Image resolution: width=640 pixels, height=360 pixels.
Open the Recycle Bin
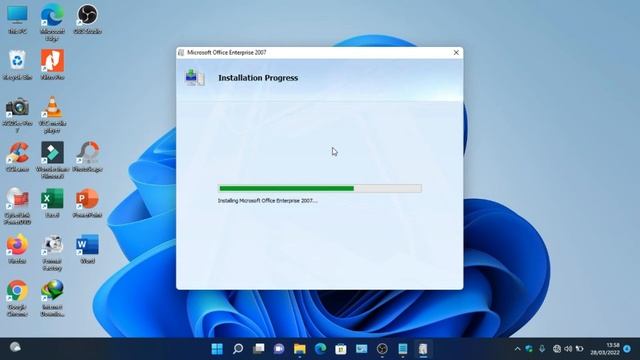(x=17, y=64)
